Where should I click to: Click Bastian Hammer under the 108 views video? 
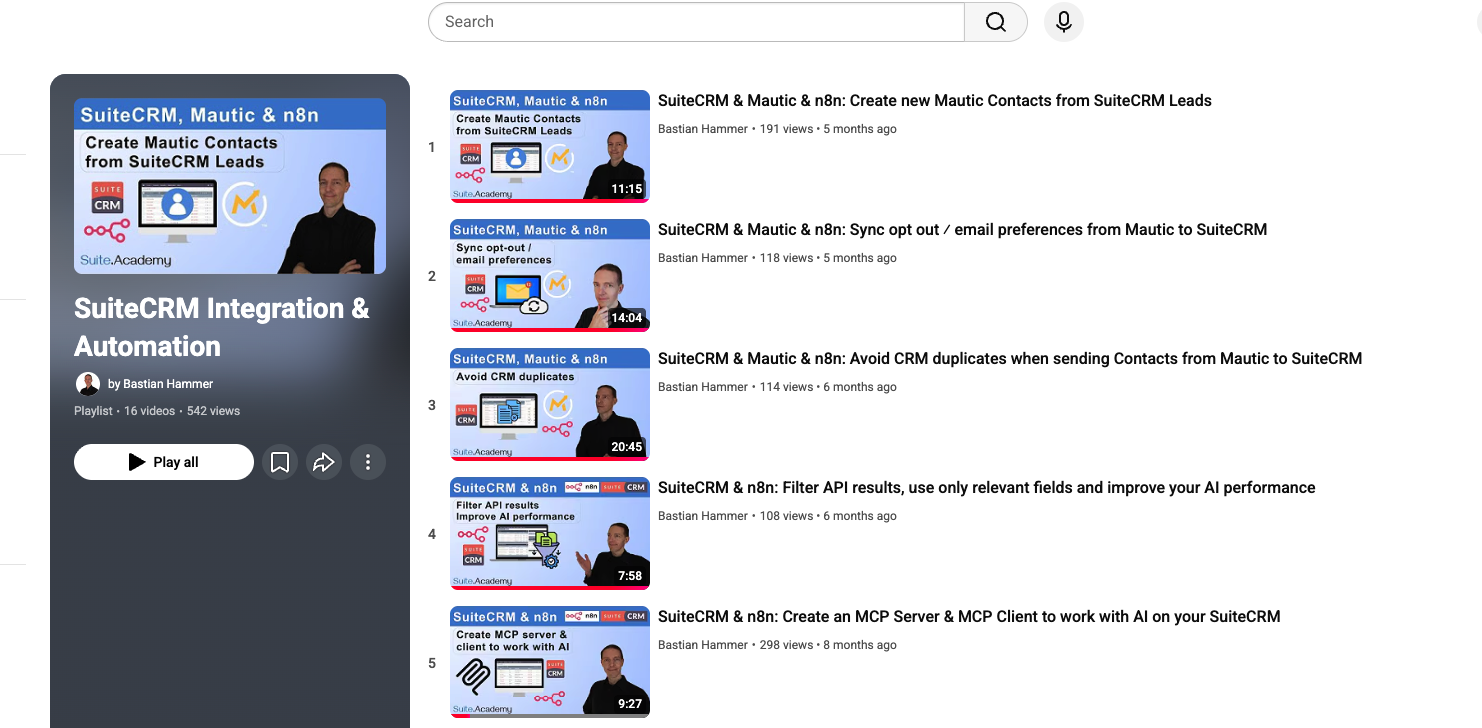coord(703,516)
